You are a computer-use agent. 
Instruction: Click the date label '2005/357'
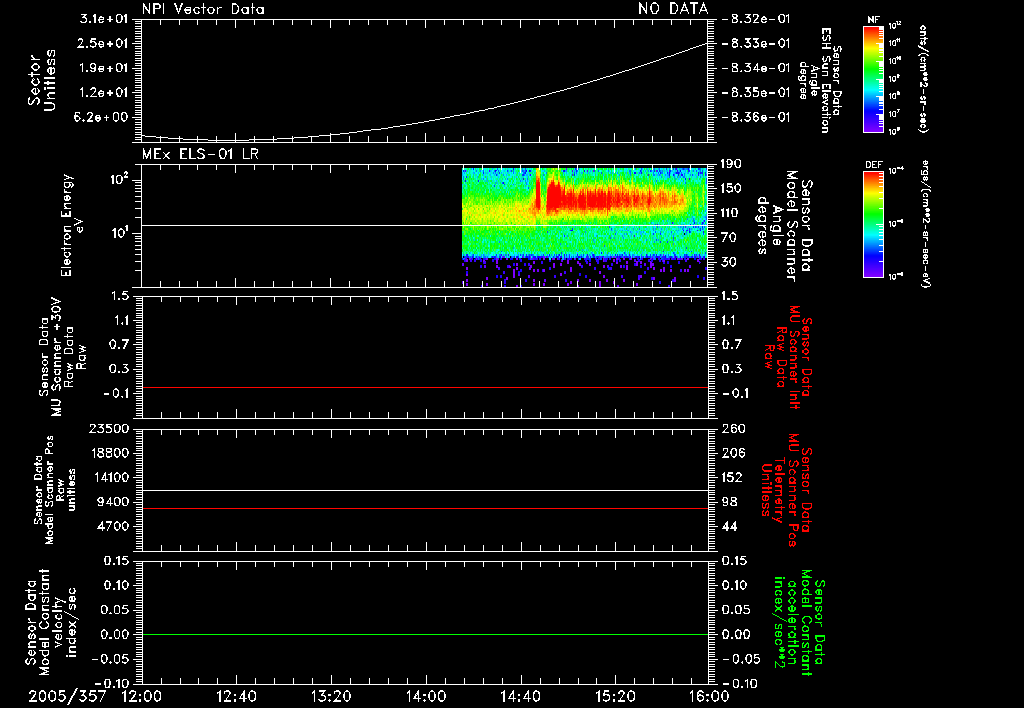tap(67, 696)
